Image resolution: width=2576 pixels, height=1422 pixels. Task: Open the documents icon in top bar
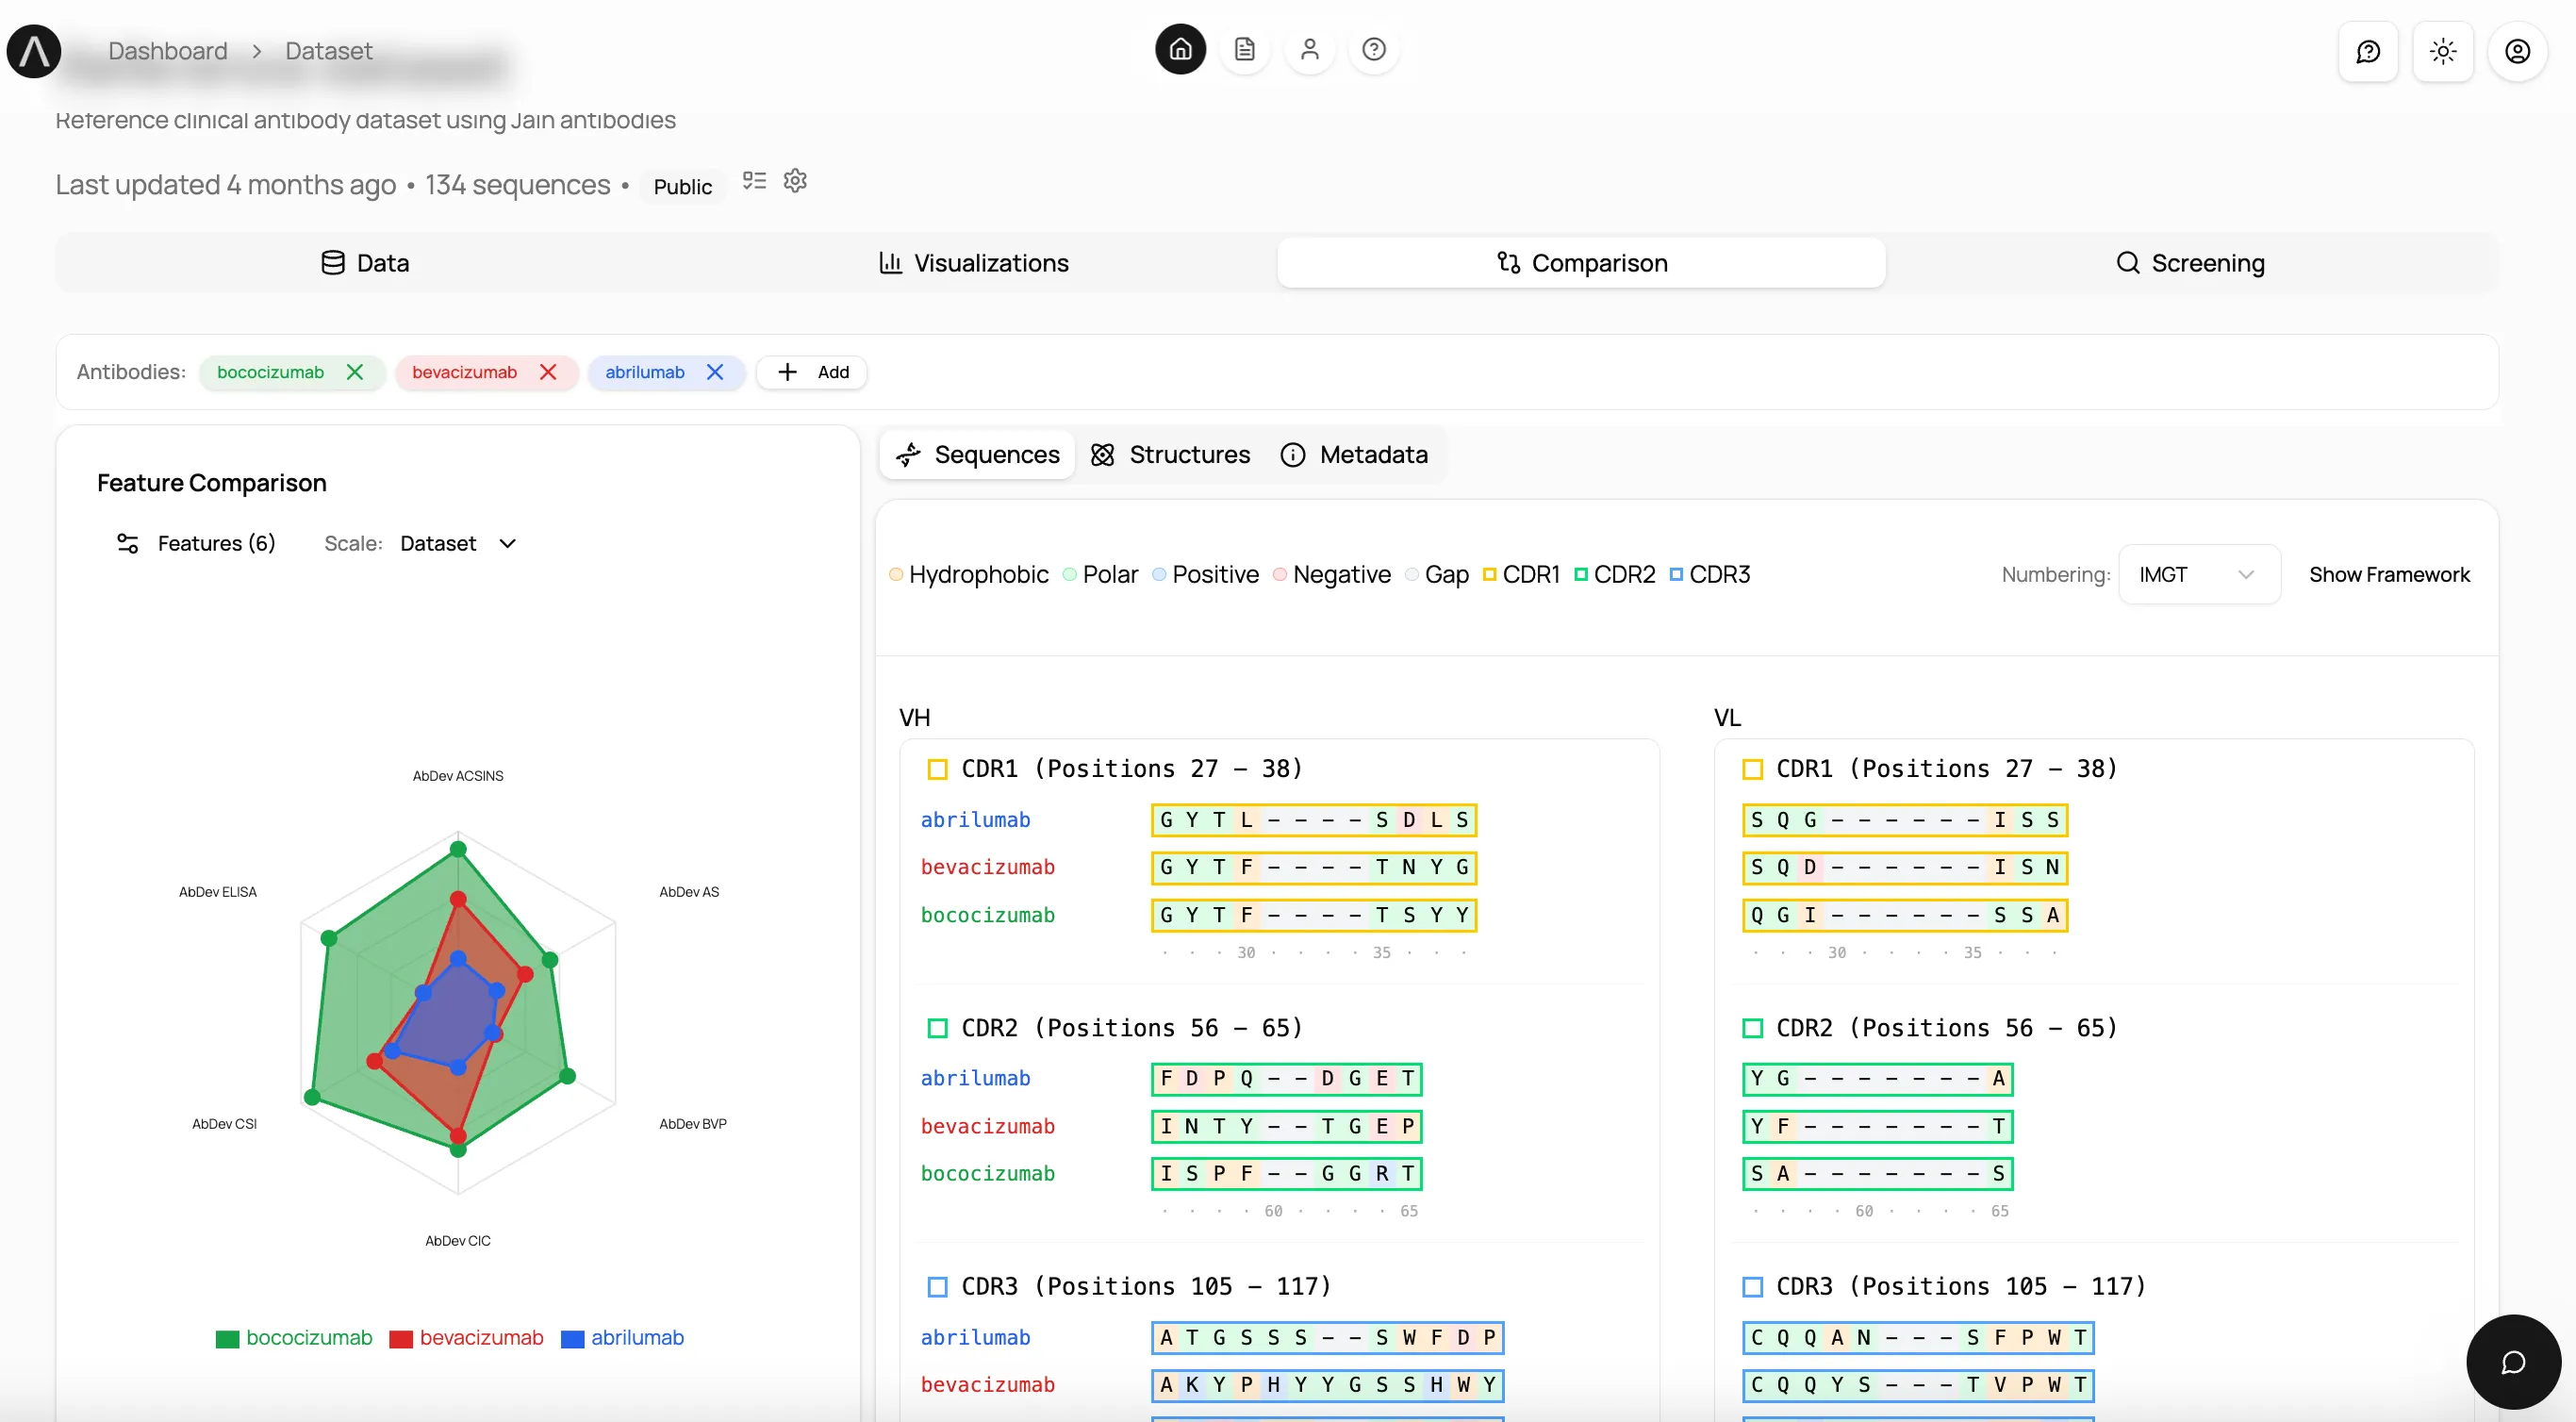(x=1244, y=49)
